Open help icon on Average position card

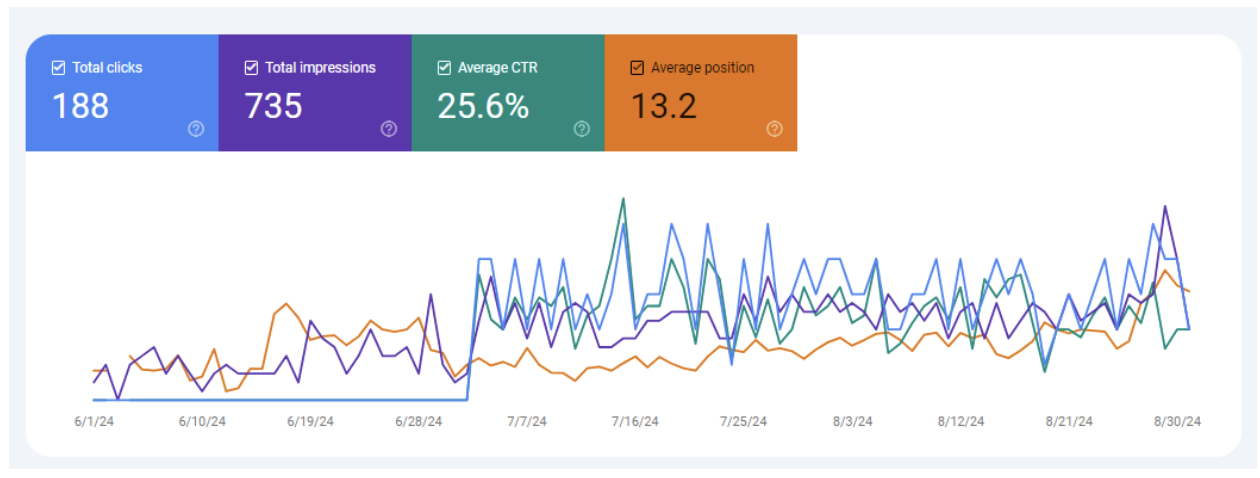point(774,129)
